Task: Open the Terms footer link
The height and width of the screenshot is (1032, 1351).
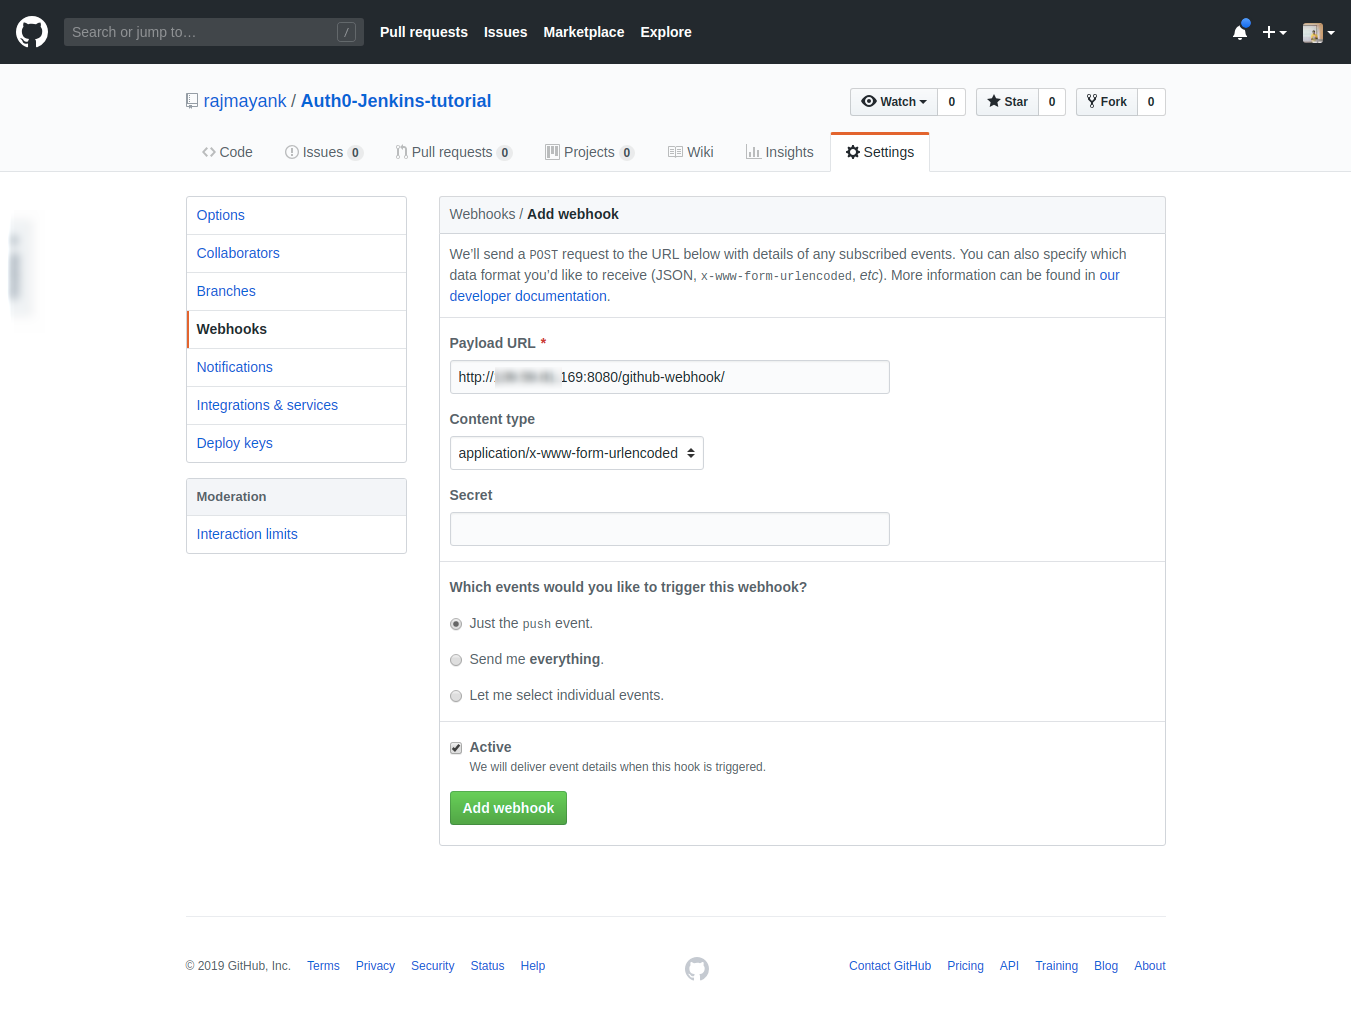Action: click(323, 966)
